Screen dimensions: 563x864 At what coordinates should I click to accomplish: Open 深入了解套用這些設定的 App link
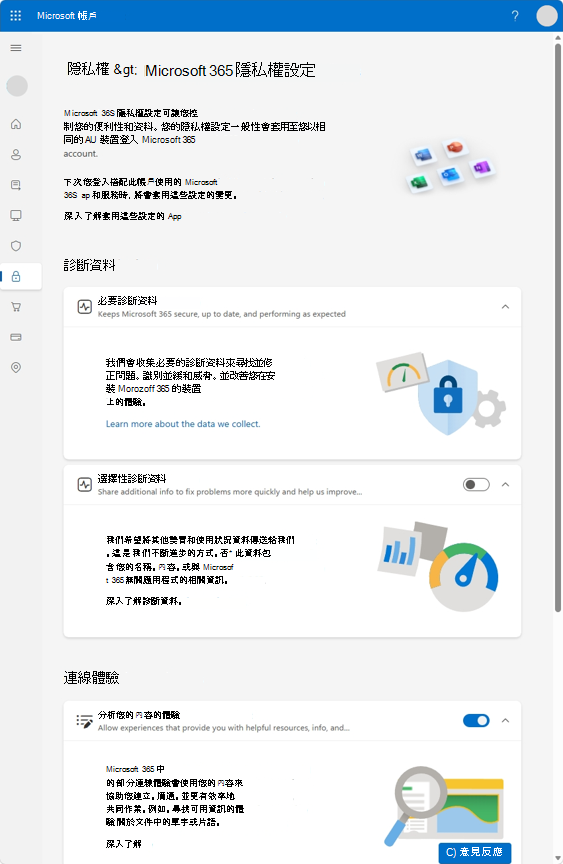click(x=122, y=216)
